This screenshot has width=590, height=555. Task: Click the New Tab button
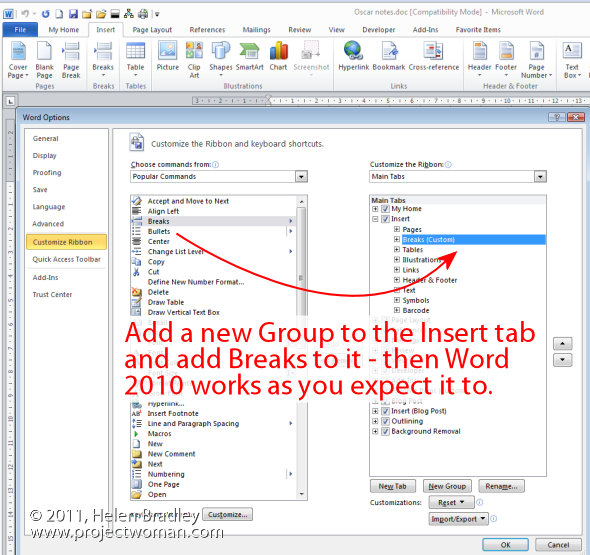(x=392, y=486)
